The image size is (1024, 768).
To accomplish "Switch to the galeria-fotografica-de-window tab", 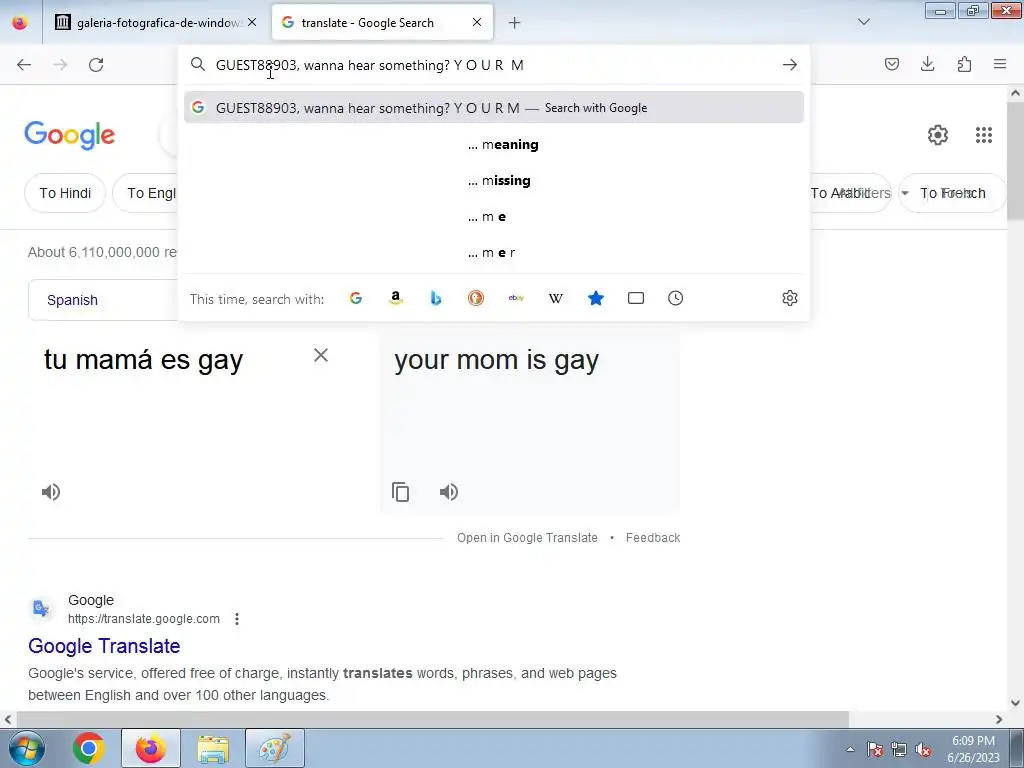I will click(x=158, y=23).
